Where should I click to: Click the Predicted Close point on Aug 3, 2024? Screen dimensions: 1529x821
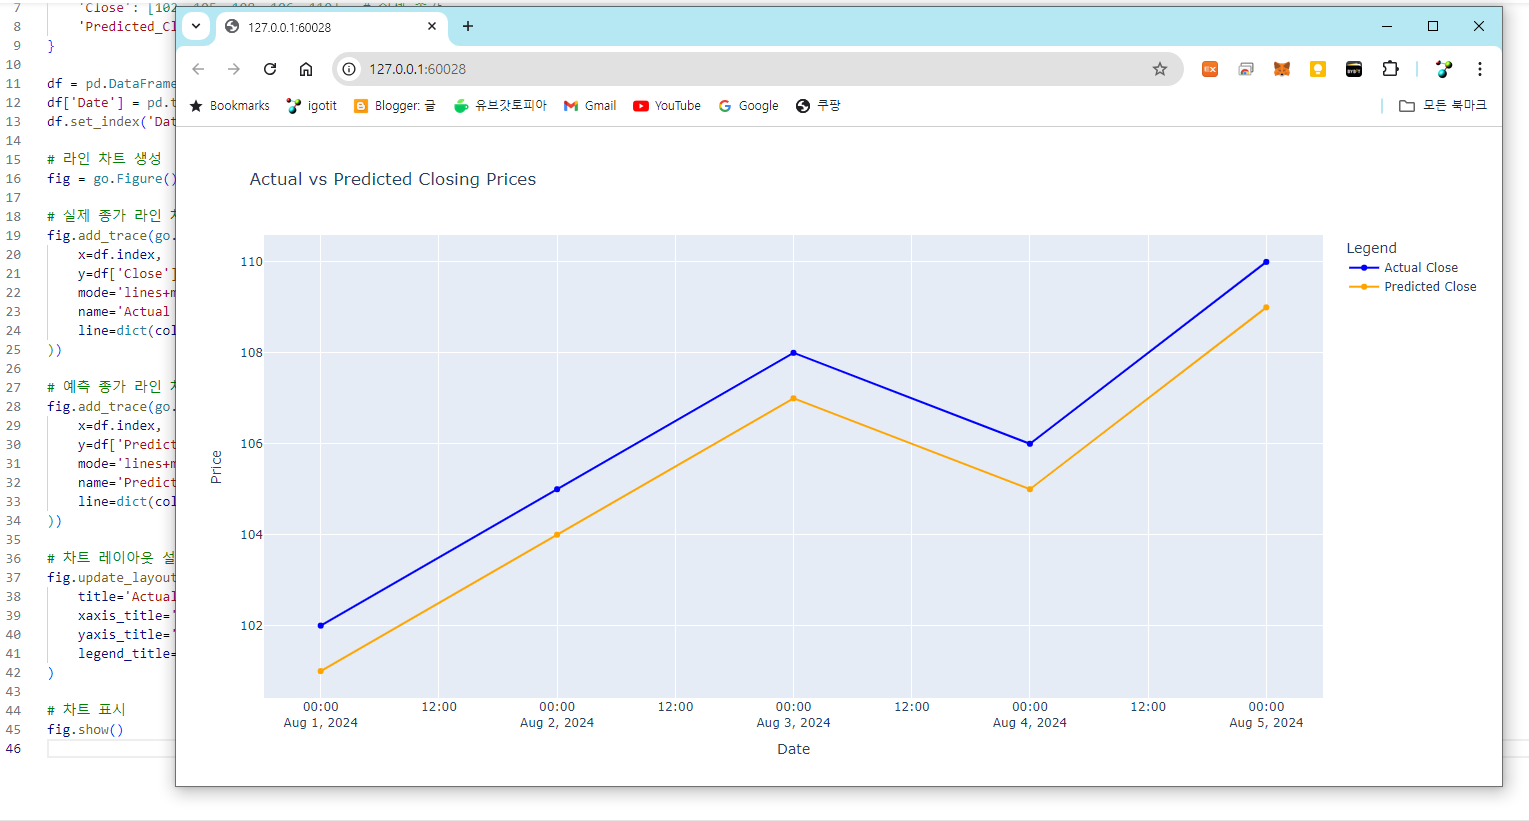click(x=794, y=399)
